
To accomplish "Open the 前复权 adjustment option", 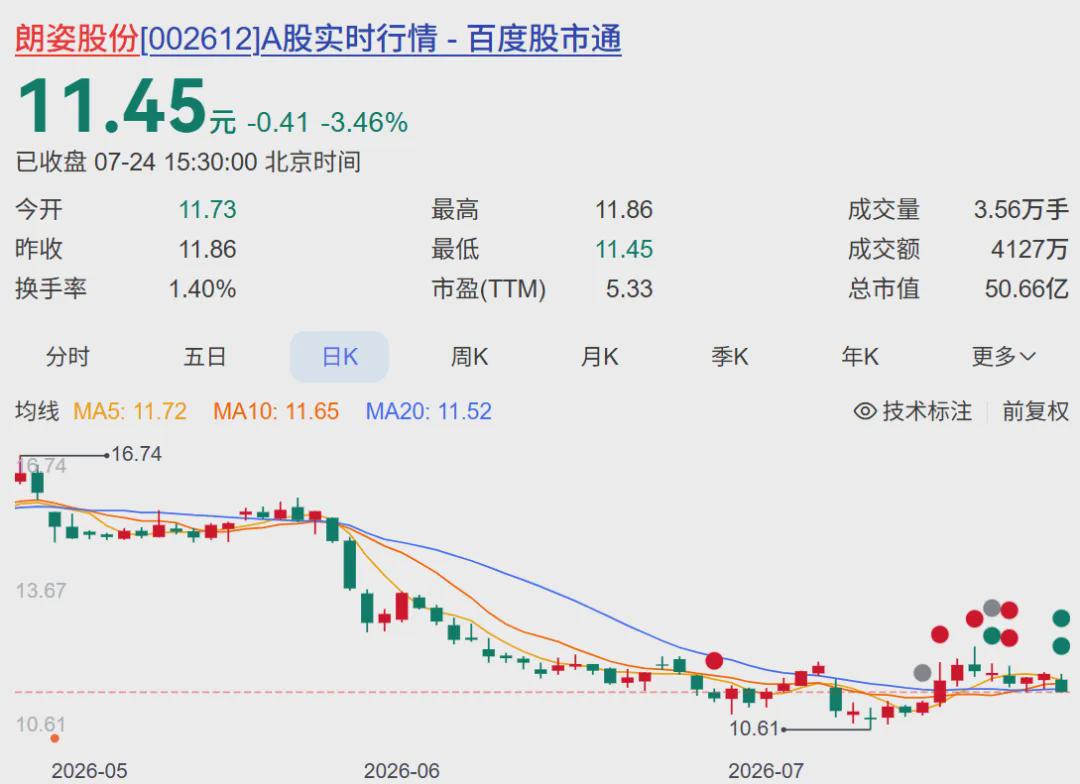I will (x=1035, y=411).
